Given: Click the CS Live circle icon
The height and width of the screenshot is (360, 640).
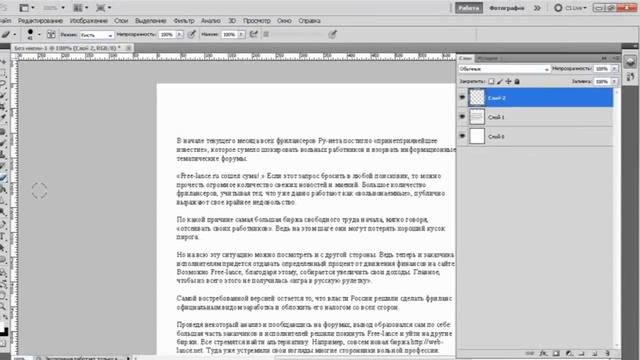Looking at the screenshot, I should pos(558,8).
